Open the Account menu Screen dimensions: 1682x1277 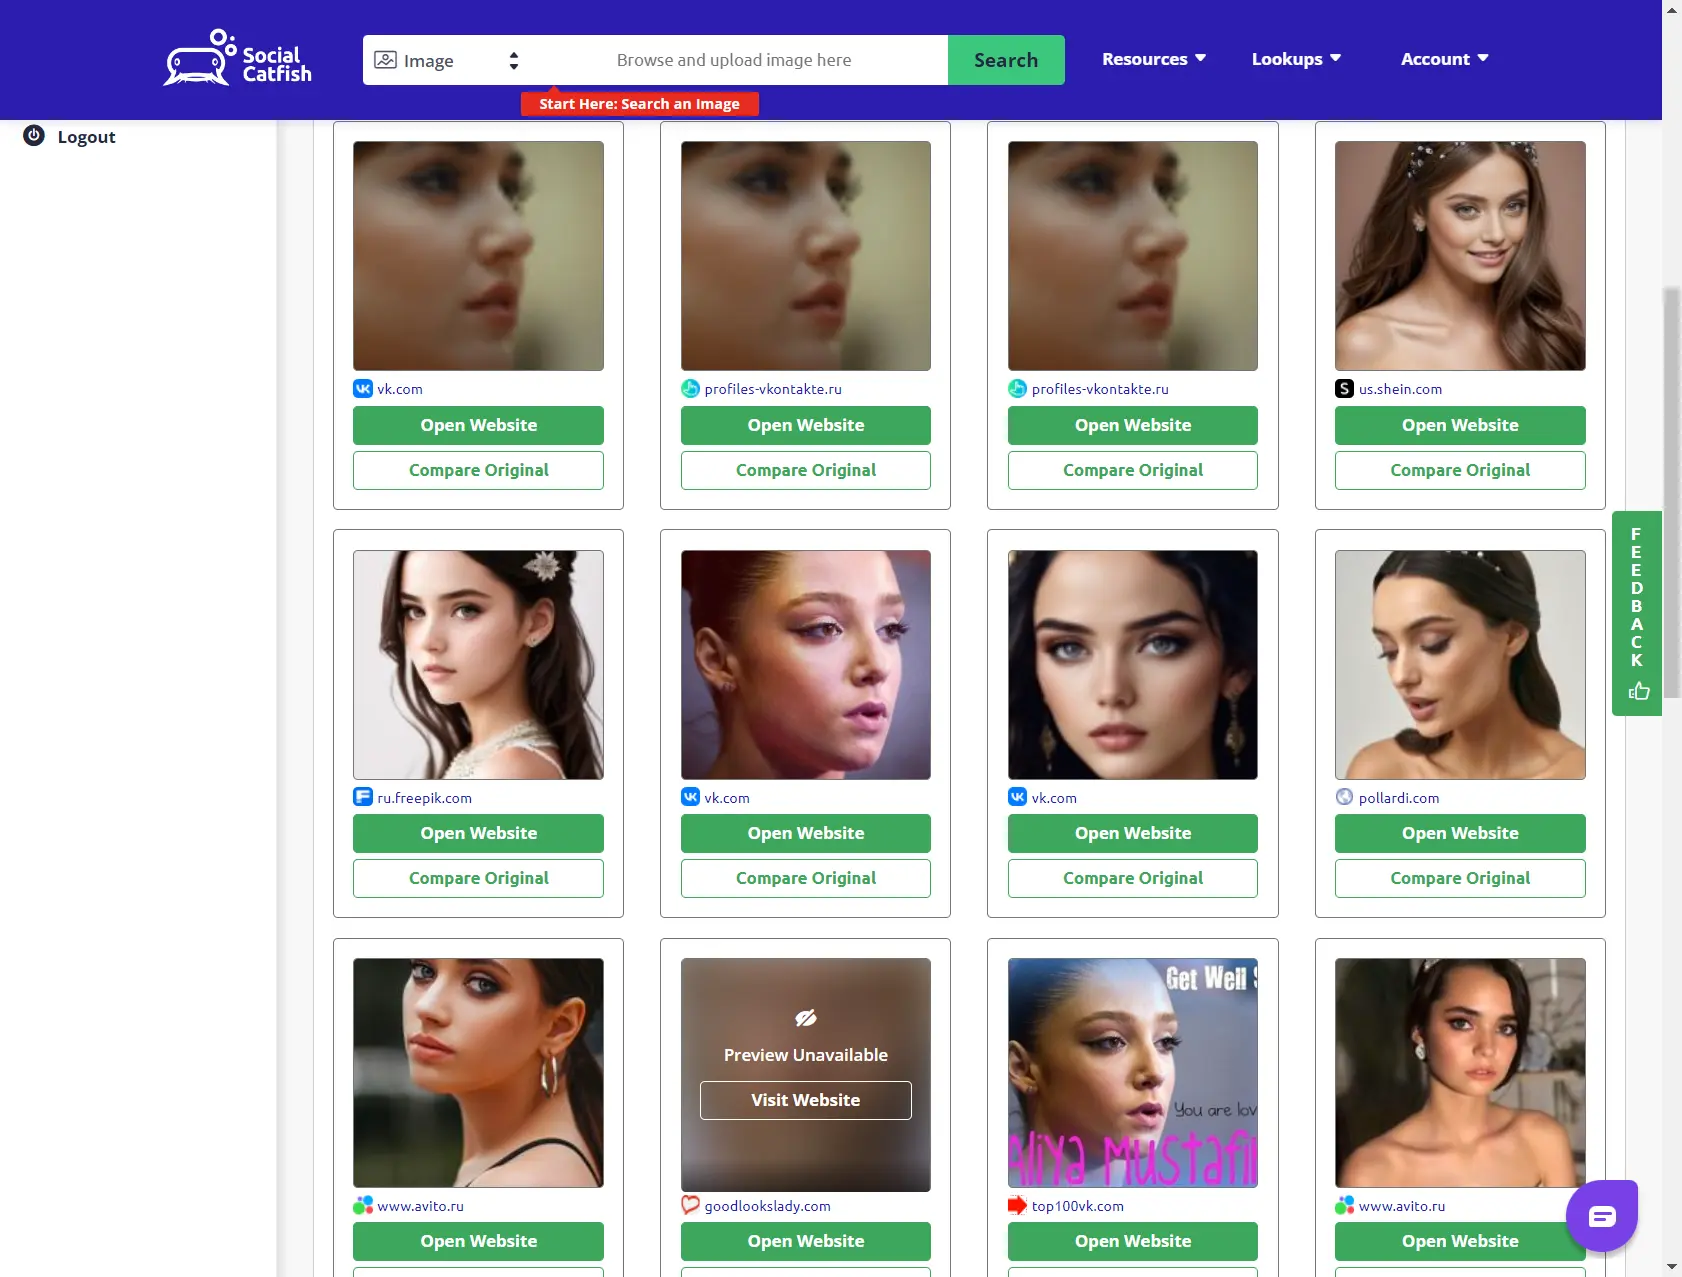(x=1444, y=59)
